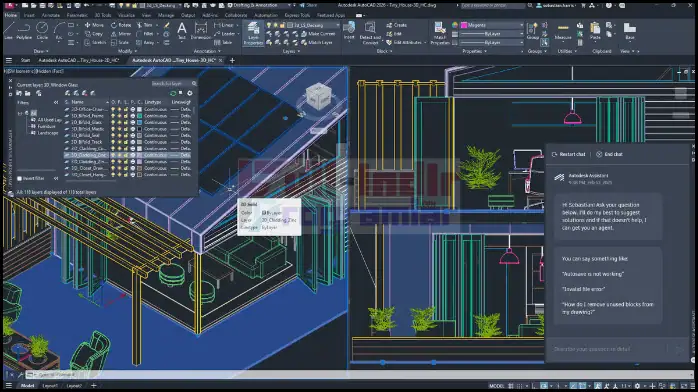Expand the Modify panel flyout
Image resolution: width=698 pixels, height=392 pixels.
pyautogui.click(x=127, y=52)
